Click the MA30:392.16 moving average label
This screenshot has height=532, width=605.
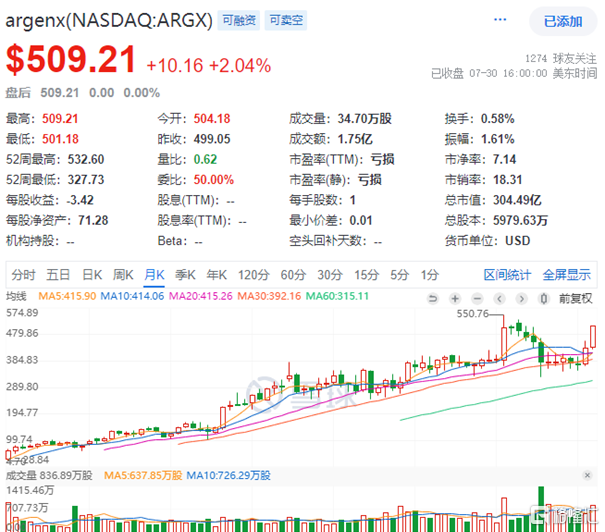[x=269, y=296]
